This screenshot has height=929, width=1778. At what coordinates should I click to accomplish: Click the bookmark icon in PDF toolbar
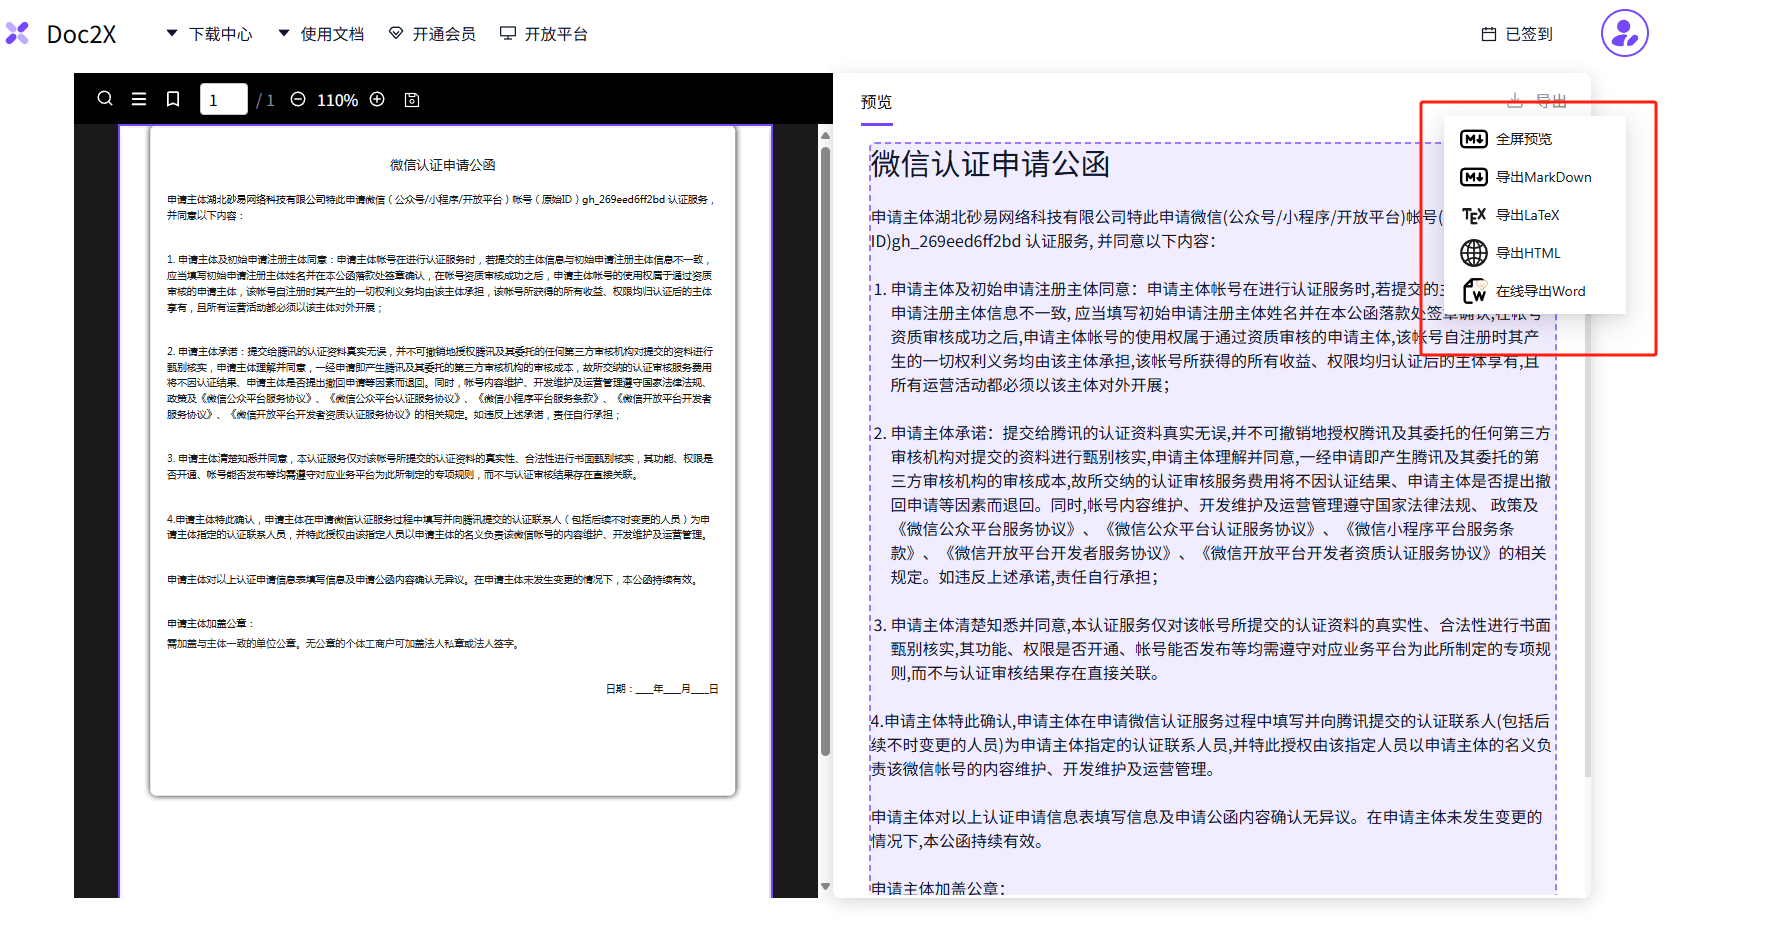click(173, 99)
